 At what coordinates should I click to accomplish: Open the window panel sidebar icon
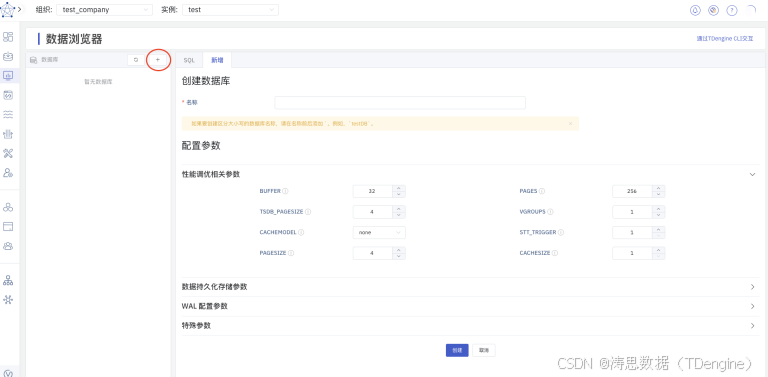[x=8, y=226]
